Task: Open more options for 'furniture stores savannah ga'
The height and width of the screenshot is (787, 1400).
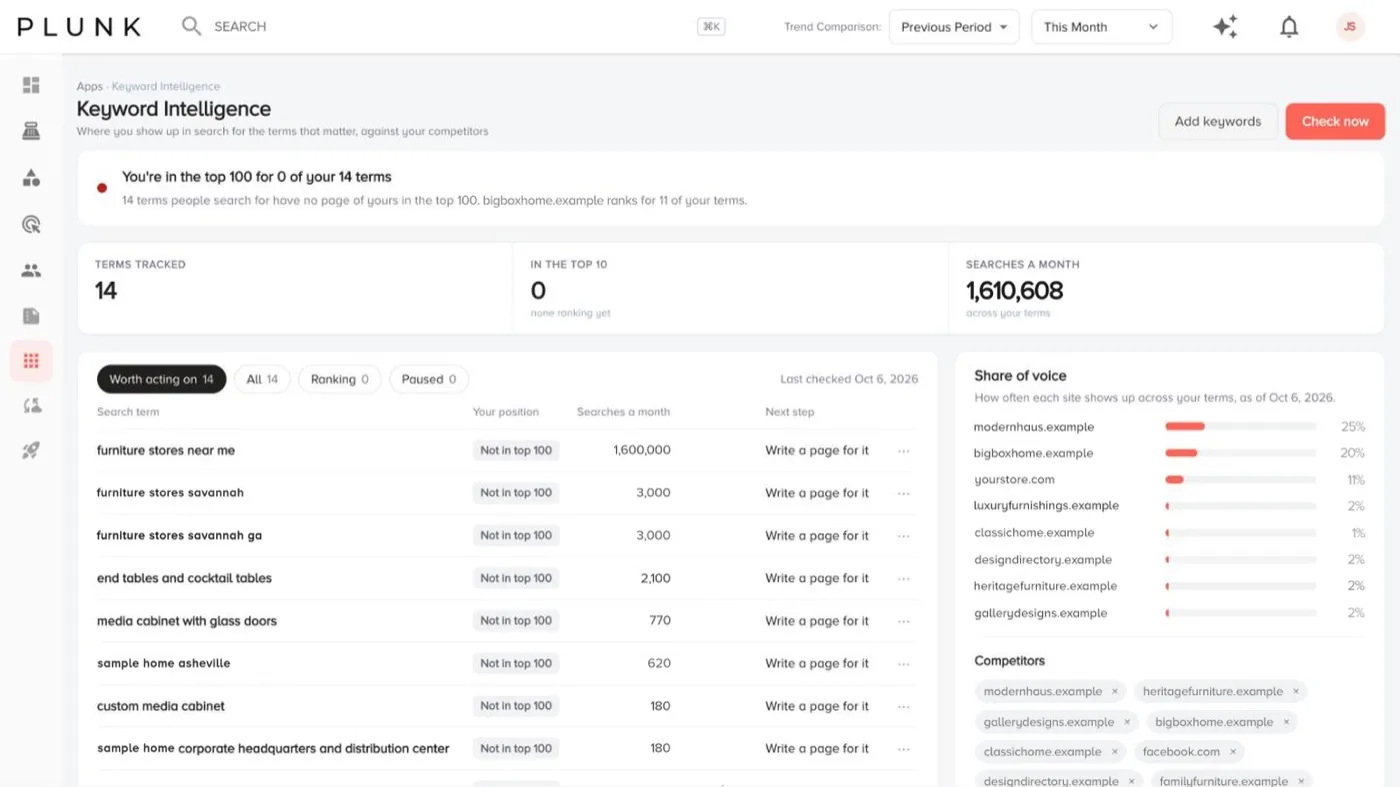Action: (904, 536)
